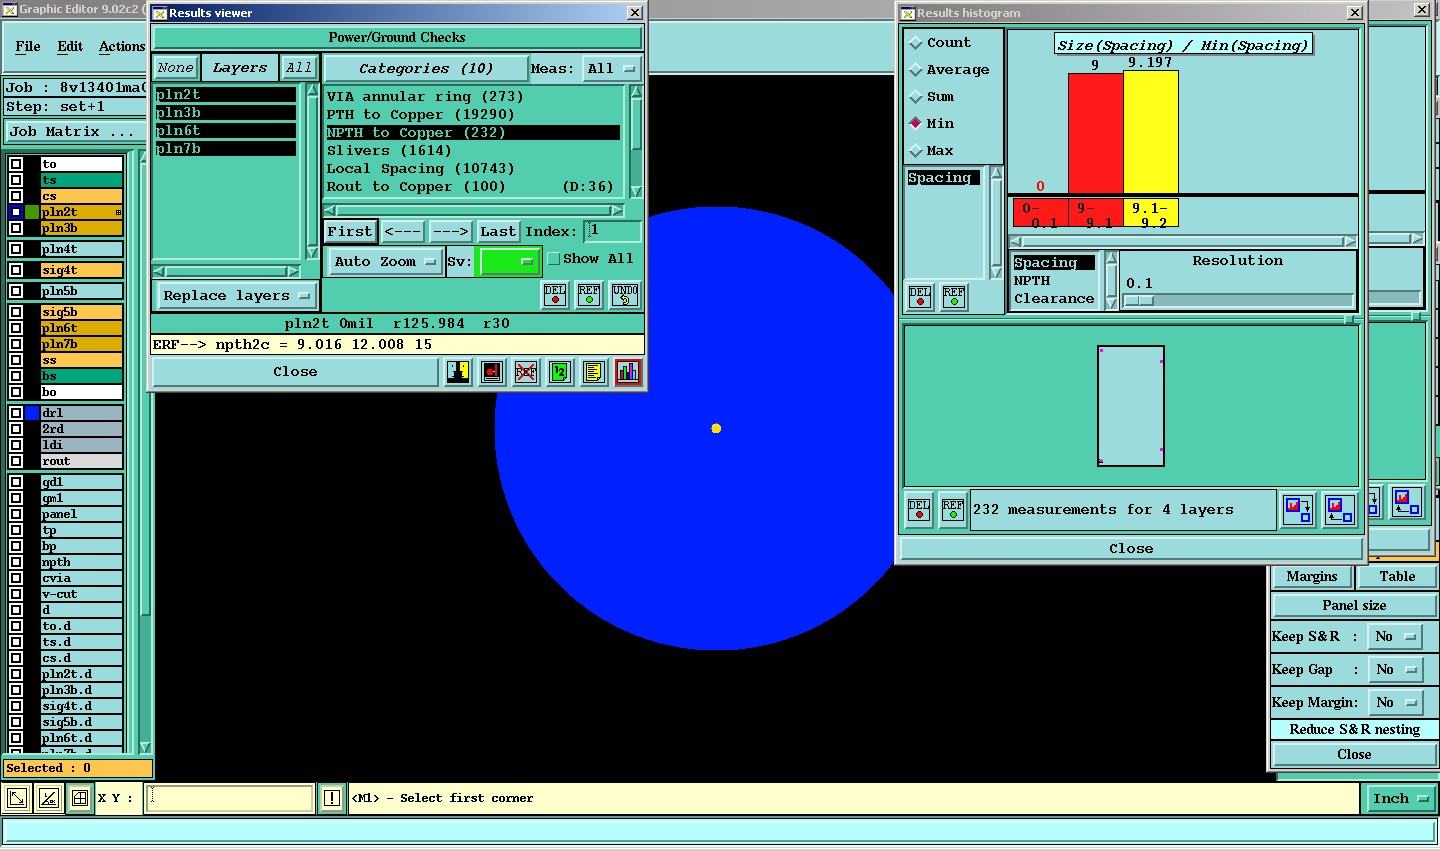
Task: Click histogram import icon with up arrow
Action: click(x=1339, y=510)
